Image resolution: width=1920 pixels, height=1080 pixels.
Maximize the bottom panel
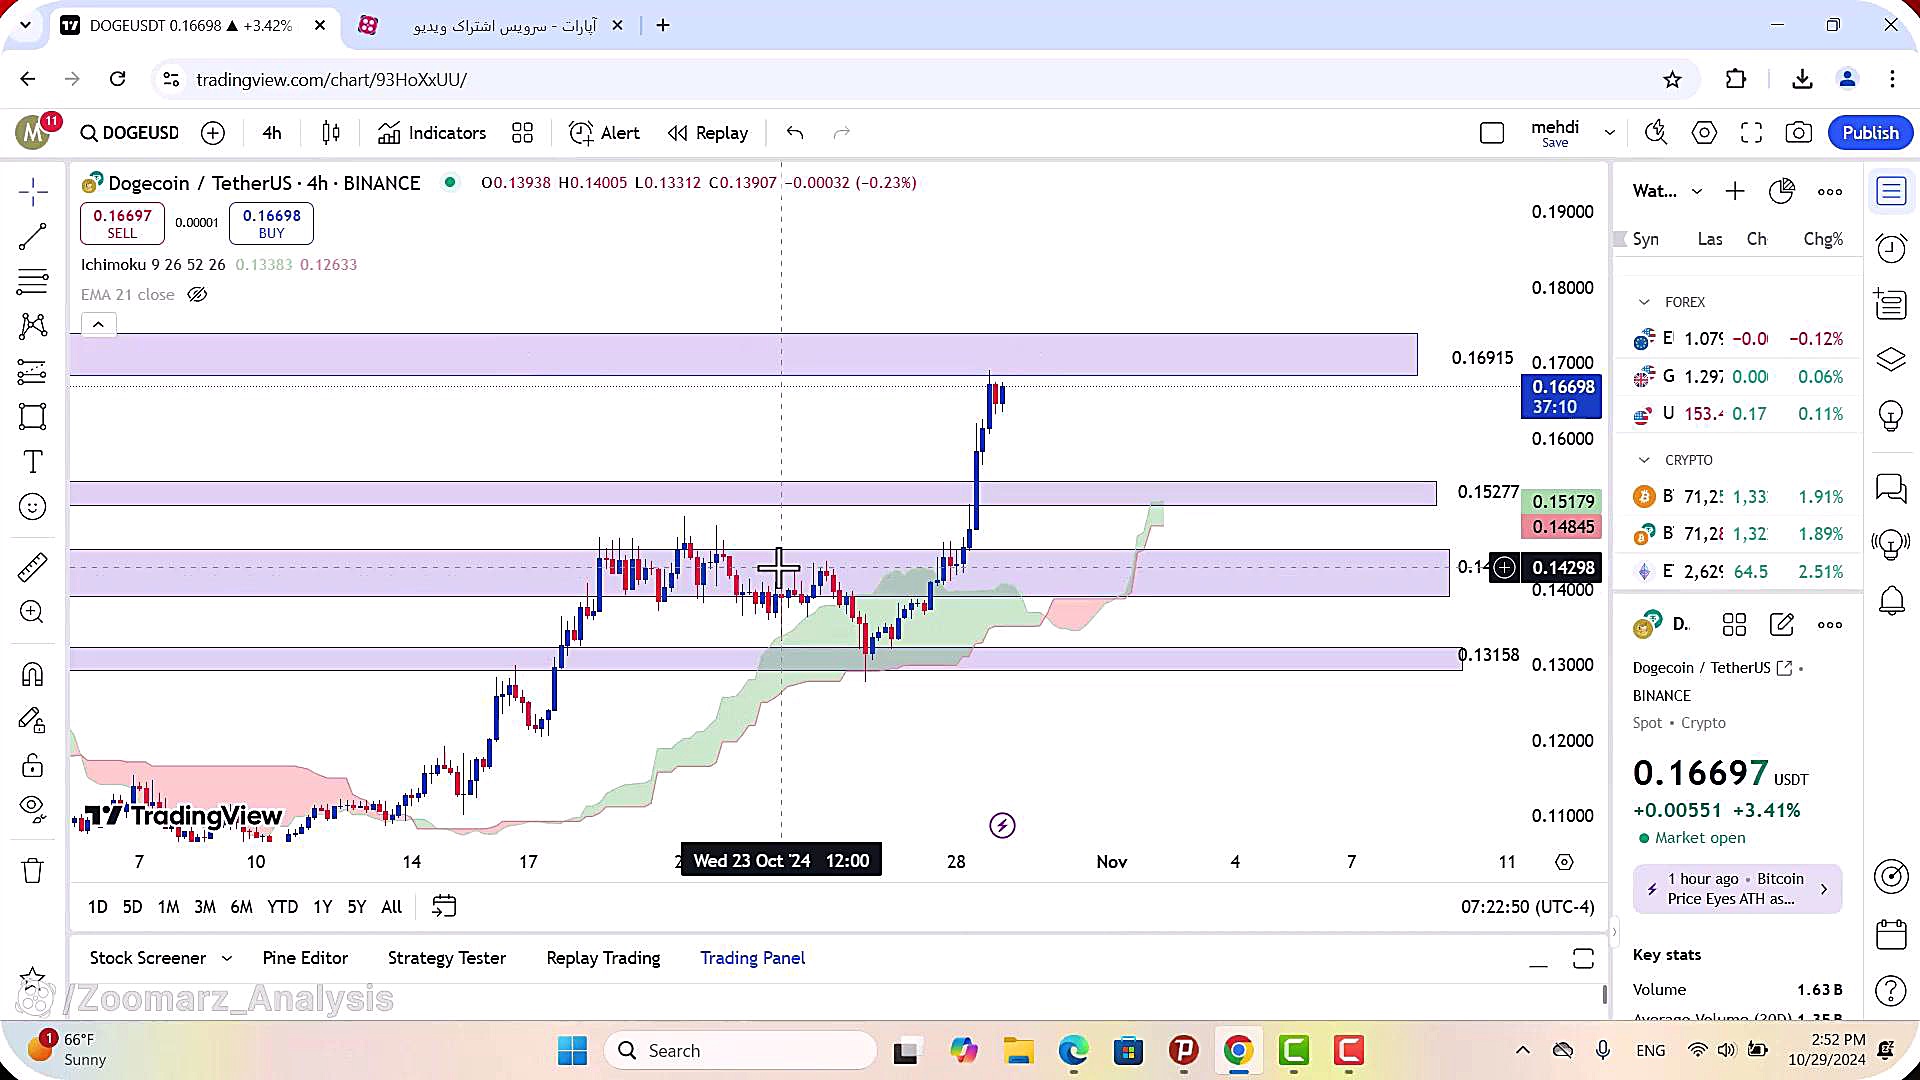1583,959
